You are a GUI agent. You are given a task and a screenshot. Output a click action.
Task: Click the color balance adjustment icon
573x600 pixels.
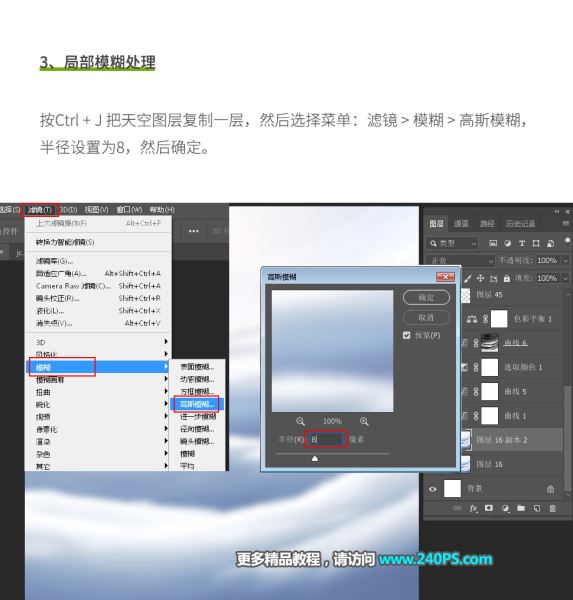472,319
